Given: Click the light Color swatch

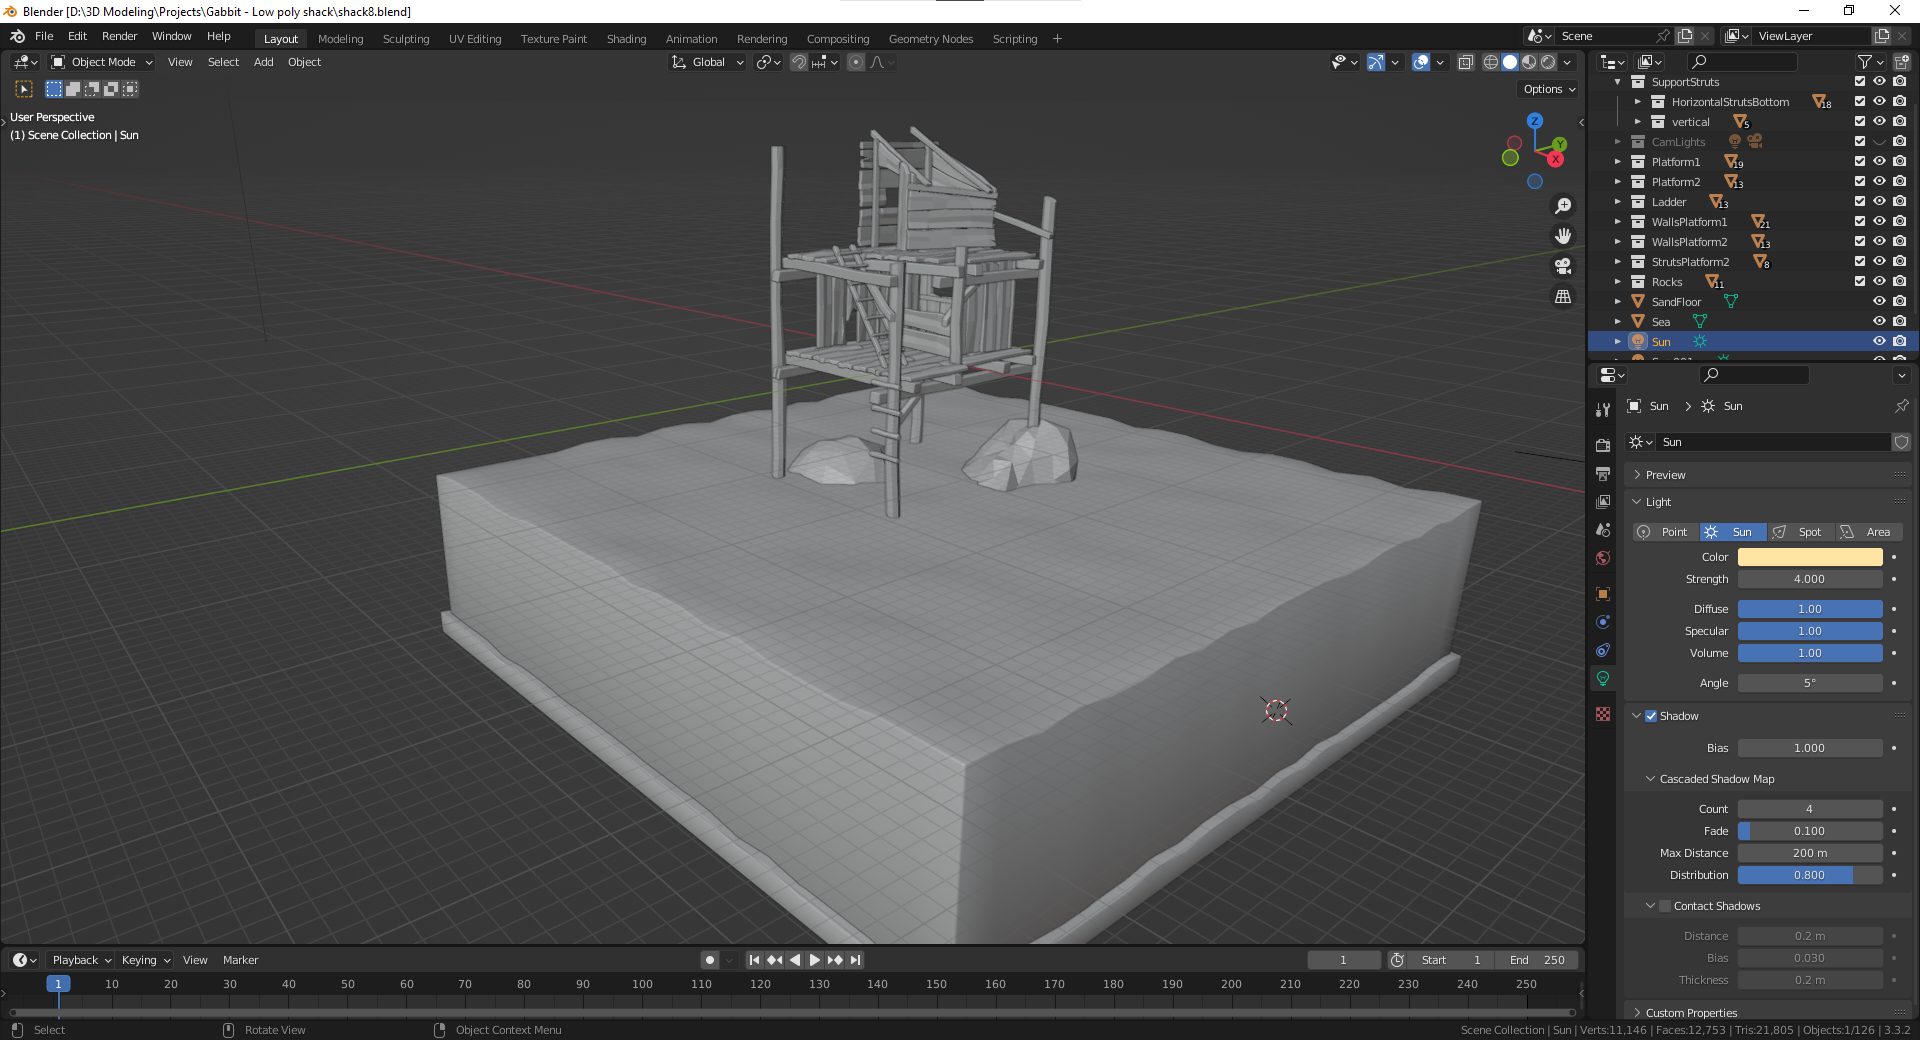Looking at the screenshot, I should point(1809,557).
